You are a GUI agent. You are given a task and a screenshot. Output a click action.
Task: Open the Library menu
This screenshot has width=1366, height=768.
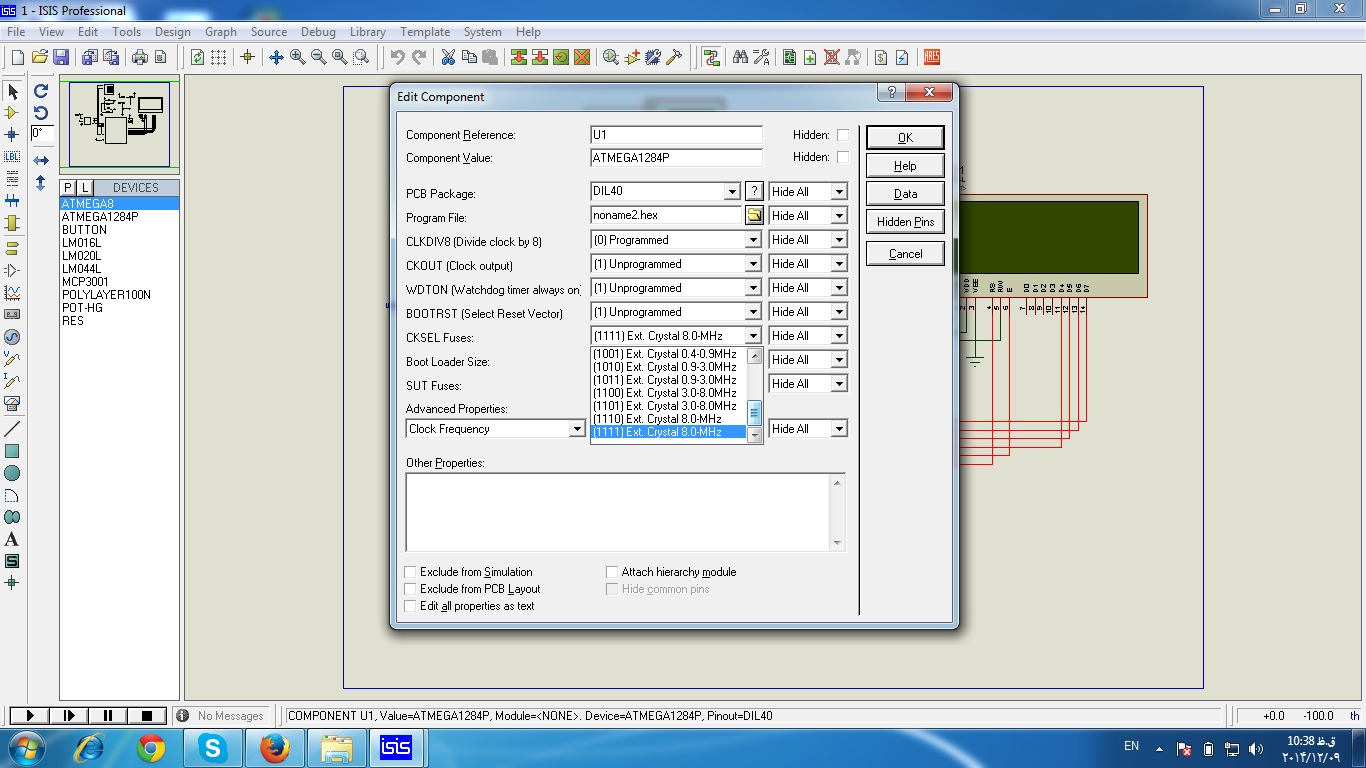[368, 32]
